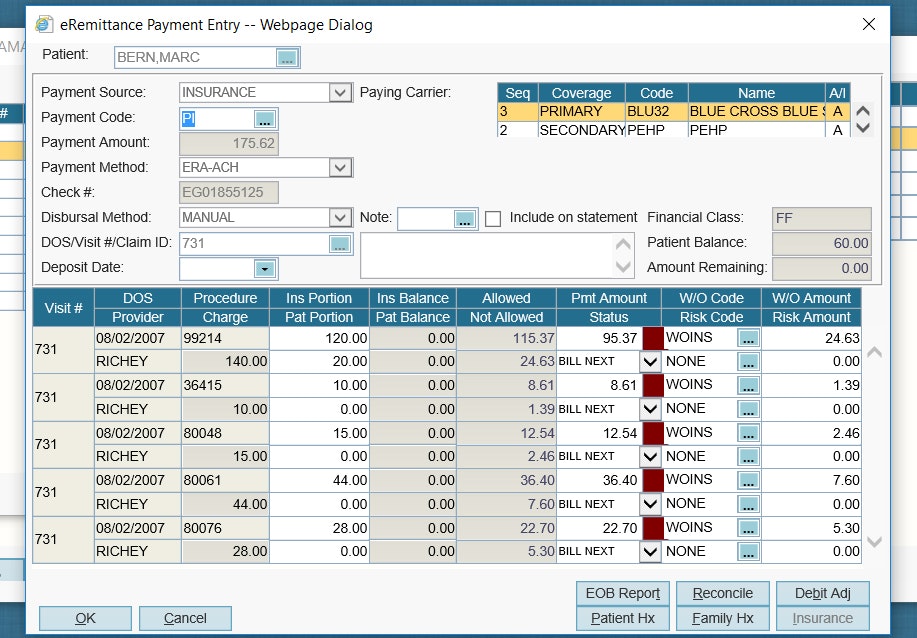This screenshot has height=638, width=917.
Task: Open the Deposit Date calendar dropdown
Action: pos(266,268)
